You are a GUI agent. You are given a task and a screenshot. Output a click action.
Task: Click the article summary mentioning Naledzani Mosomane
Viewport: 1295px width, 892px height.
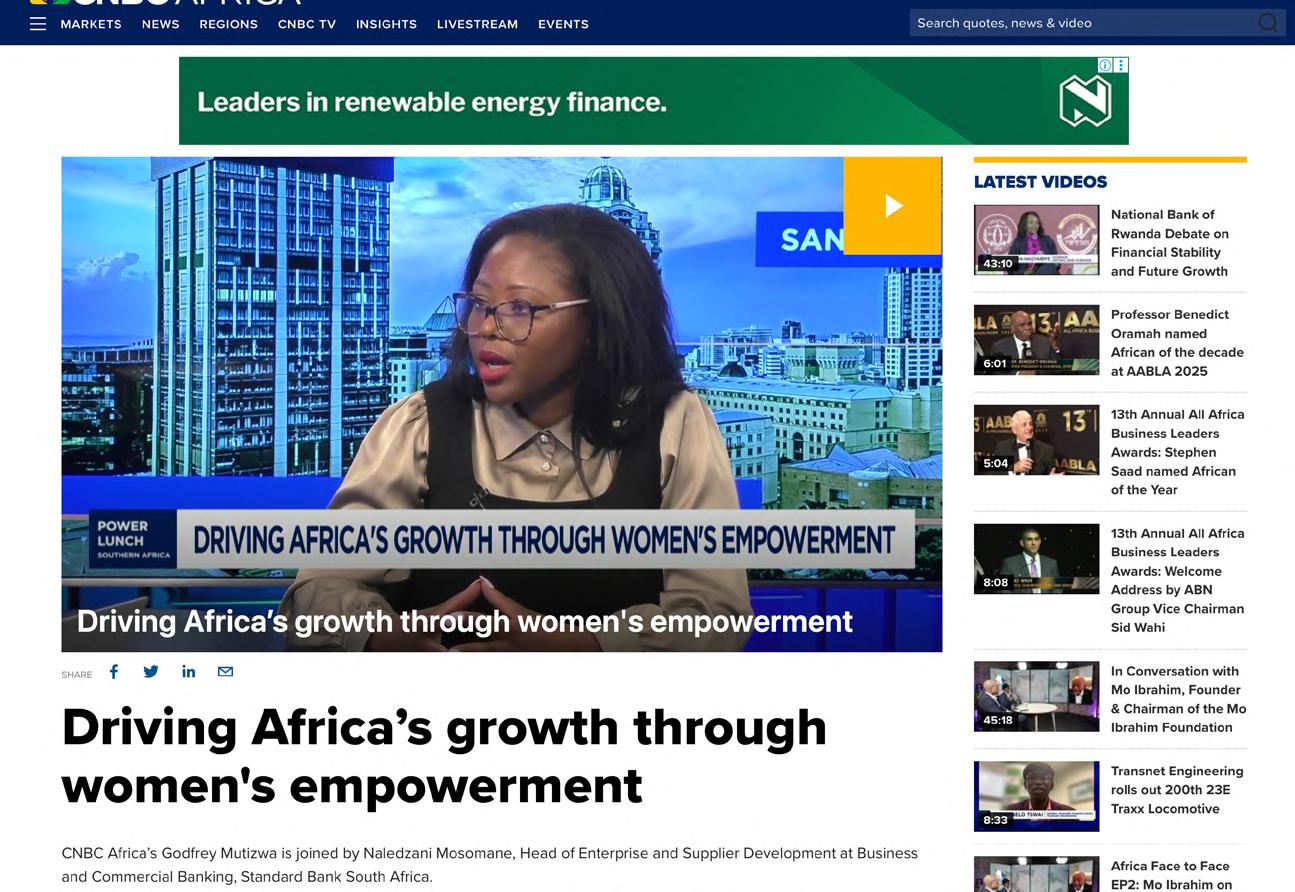[x=490, y=865]
